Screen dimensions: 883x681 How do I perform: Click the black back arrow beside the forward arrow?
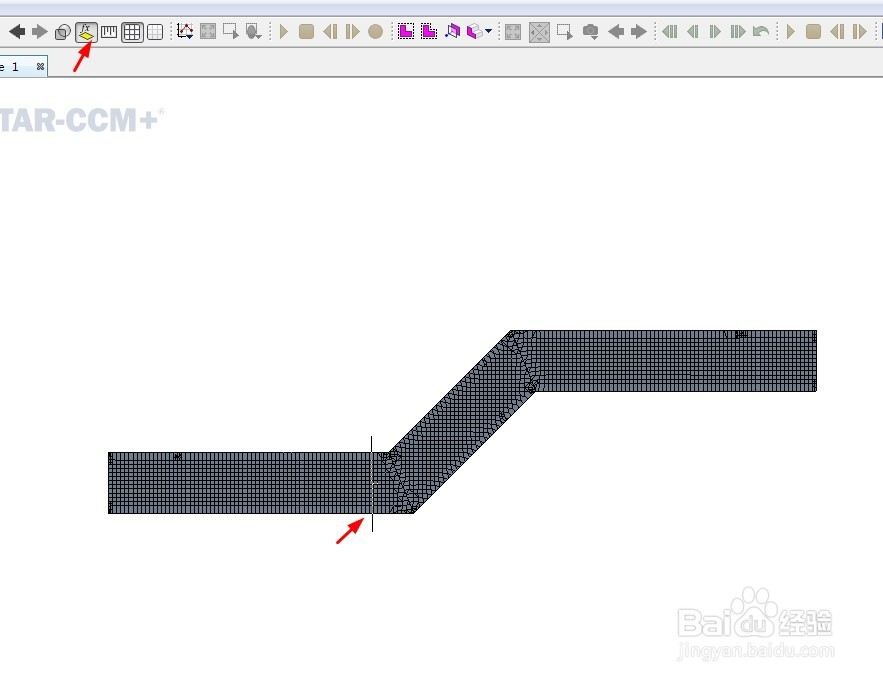(17, 32)
